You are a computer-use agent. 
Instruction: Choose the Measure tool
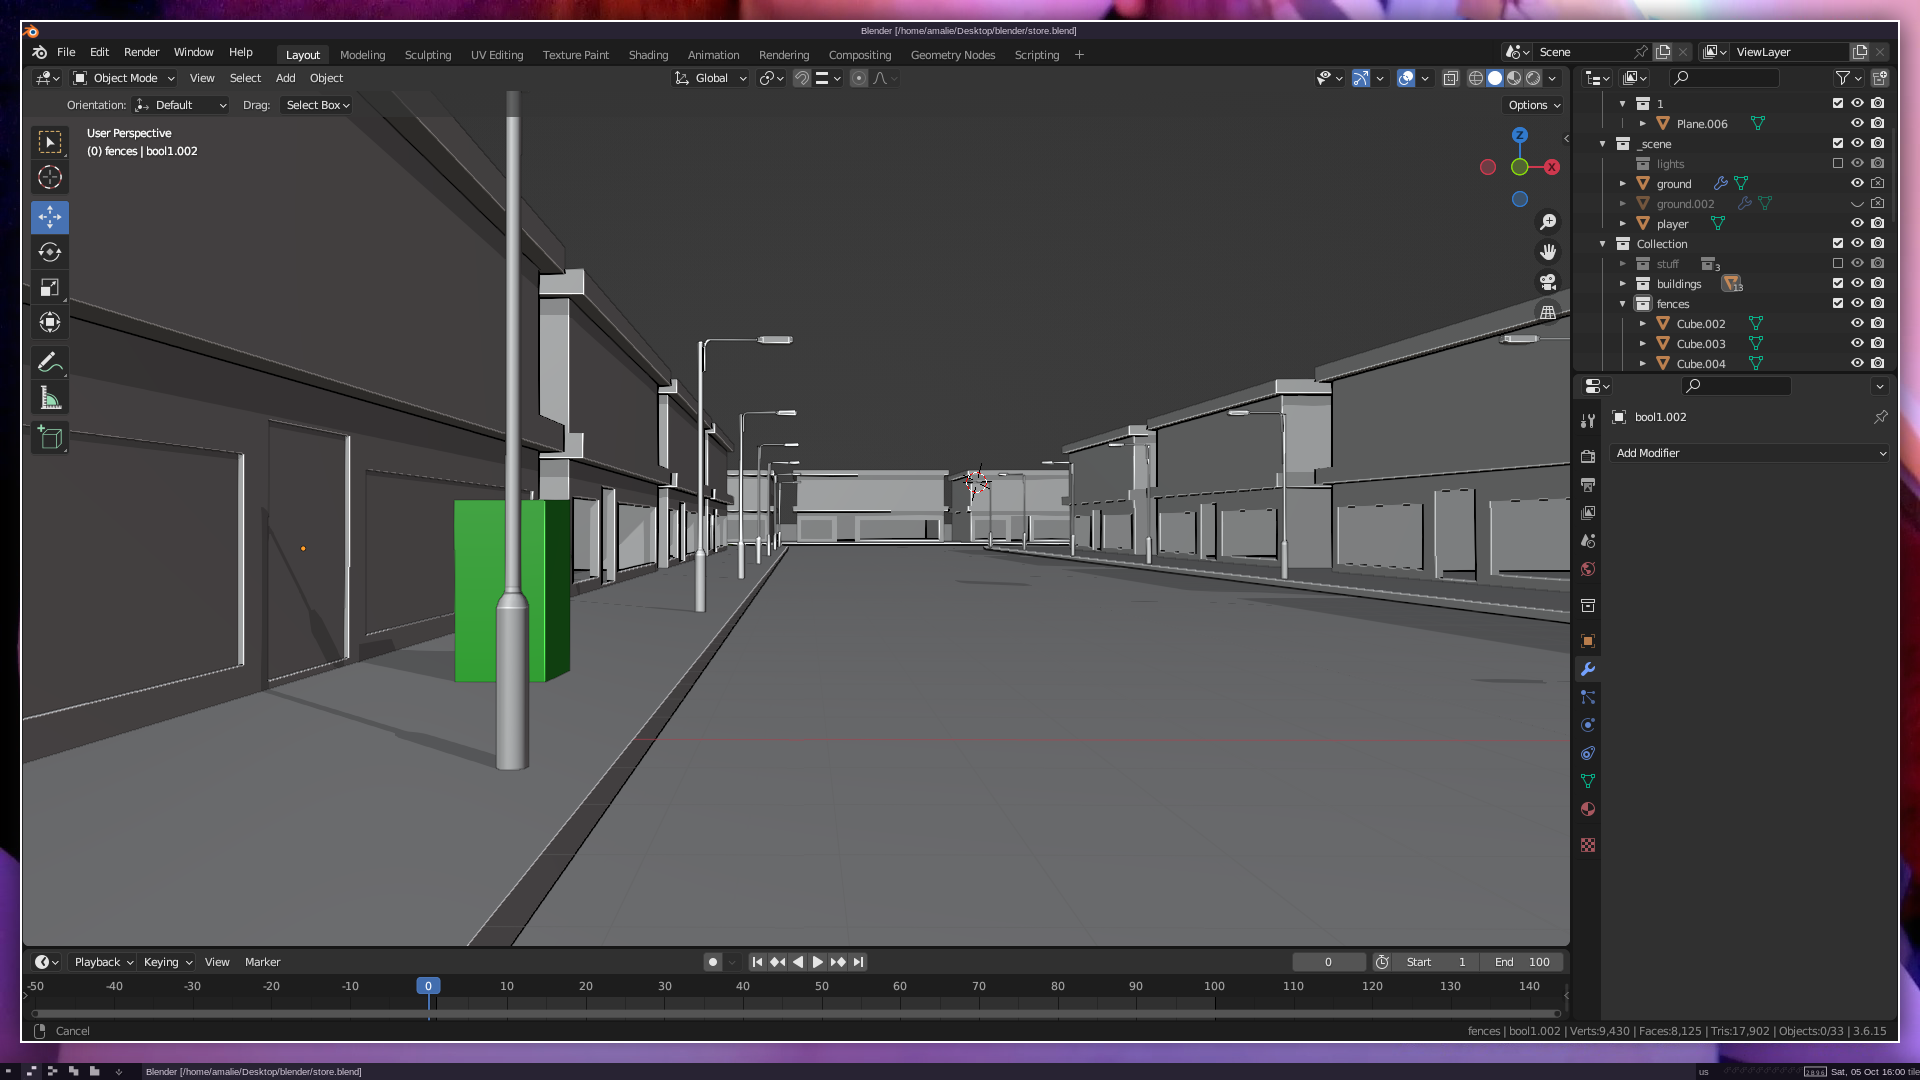tap(49, 398)
